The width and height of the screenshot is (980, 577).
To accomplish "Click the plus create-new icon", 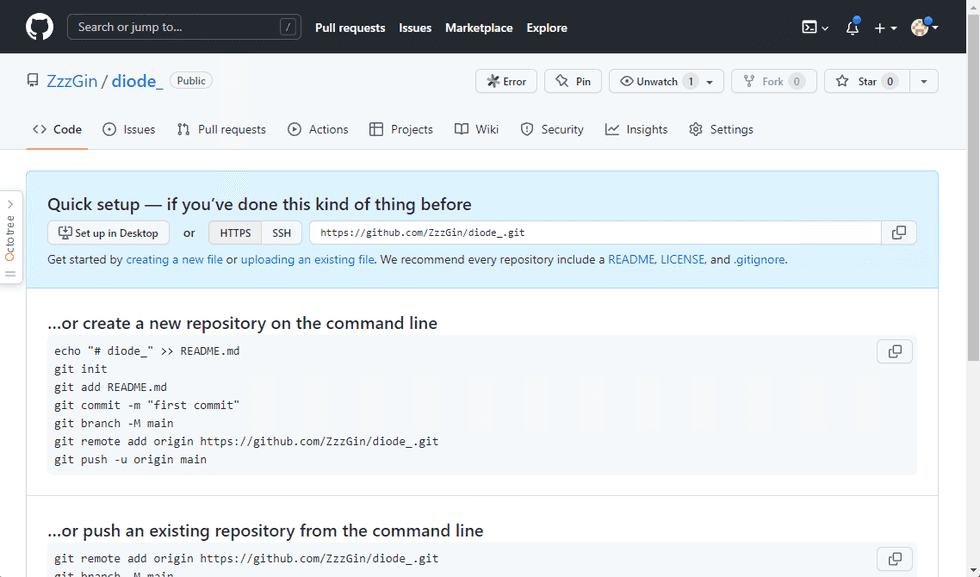I will (879, 28).
